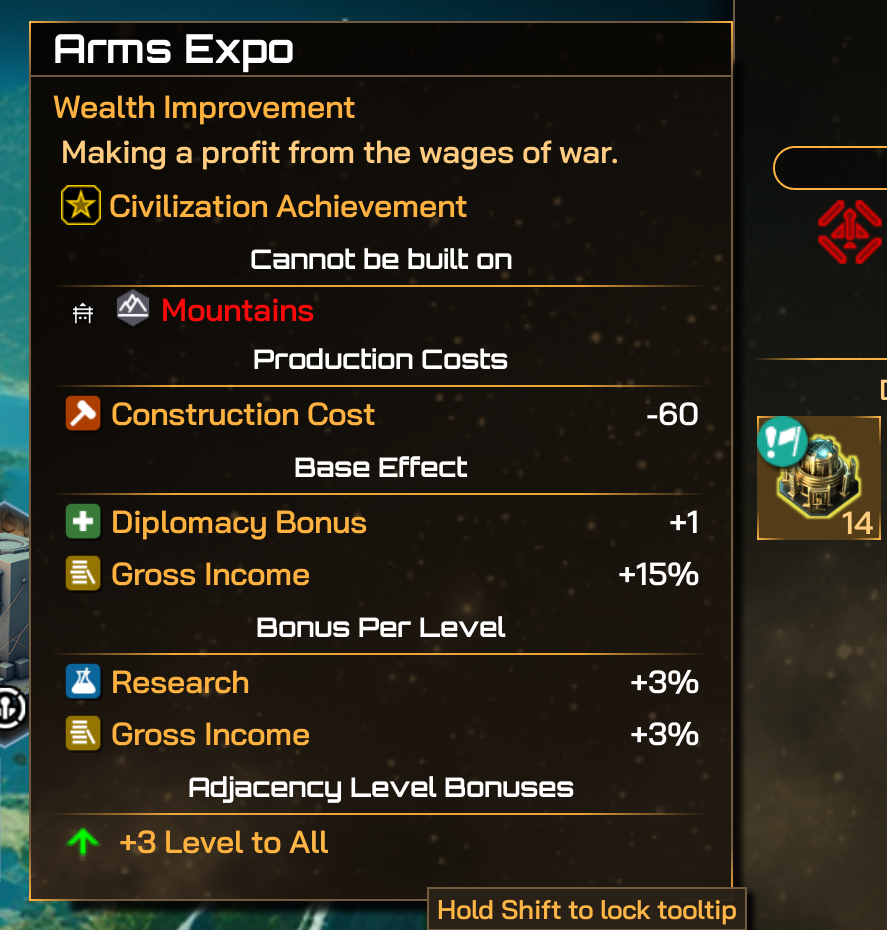The image size is (887, 930).
Task: Click the teal flag badge on the building
Action: tap(783, 441)
